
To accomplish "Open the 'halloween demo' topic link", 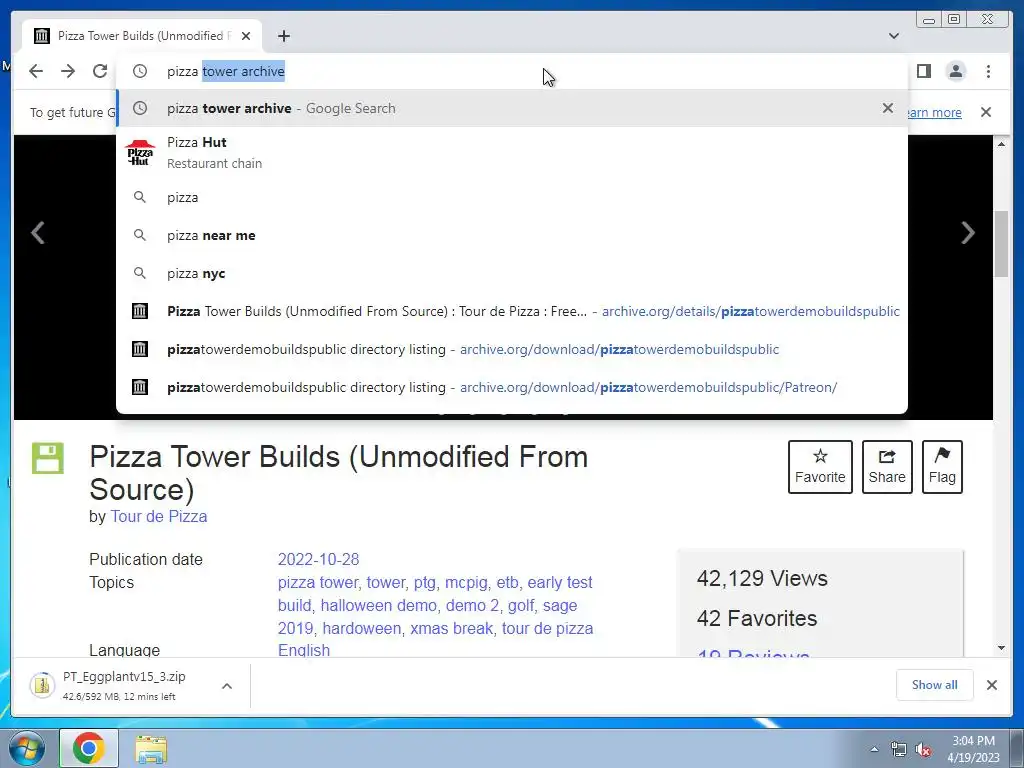I will click(379, 605).
